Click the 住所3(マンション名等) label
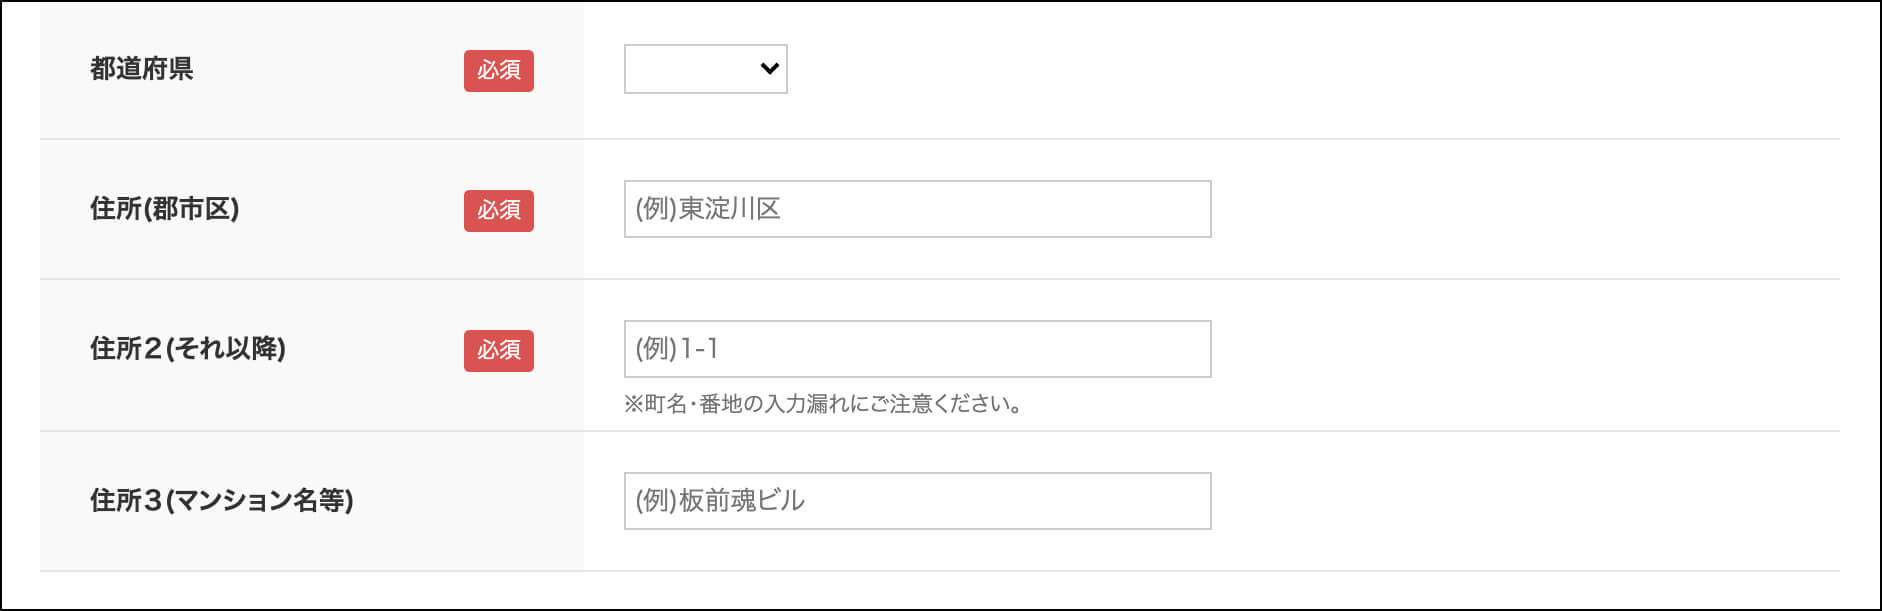1882x611 pixels. tap(222, 501)
